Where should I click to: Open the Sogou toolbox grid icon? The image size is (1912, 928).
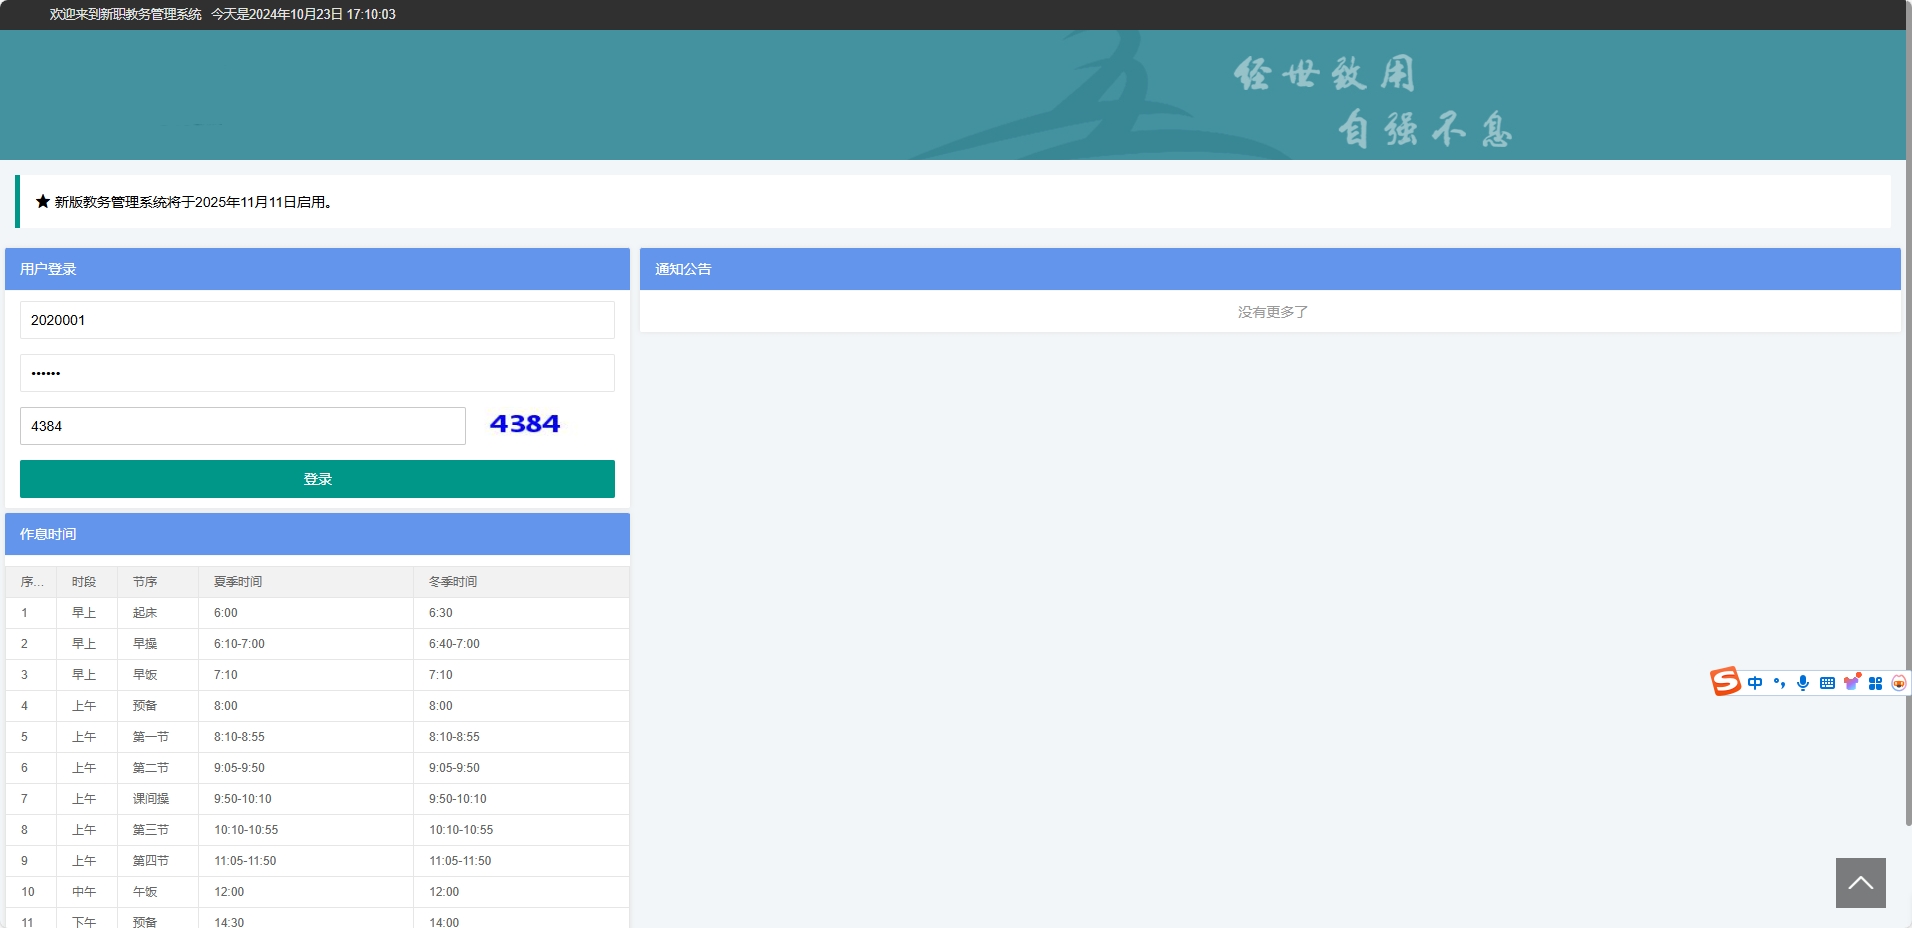coord(1875,683)
